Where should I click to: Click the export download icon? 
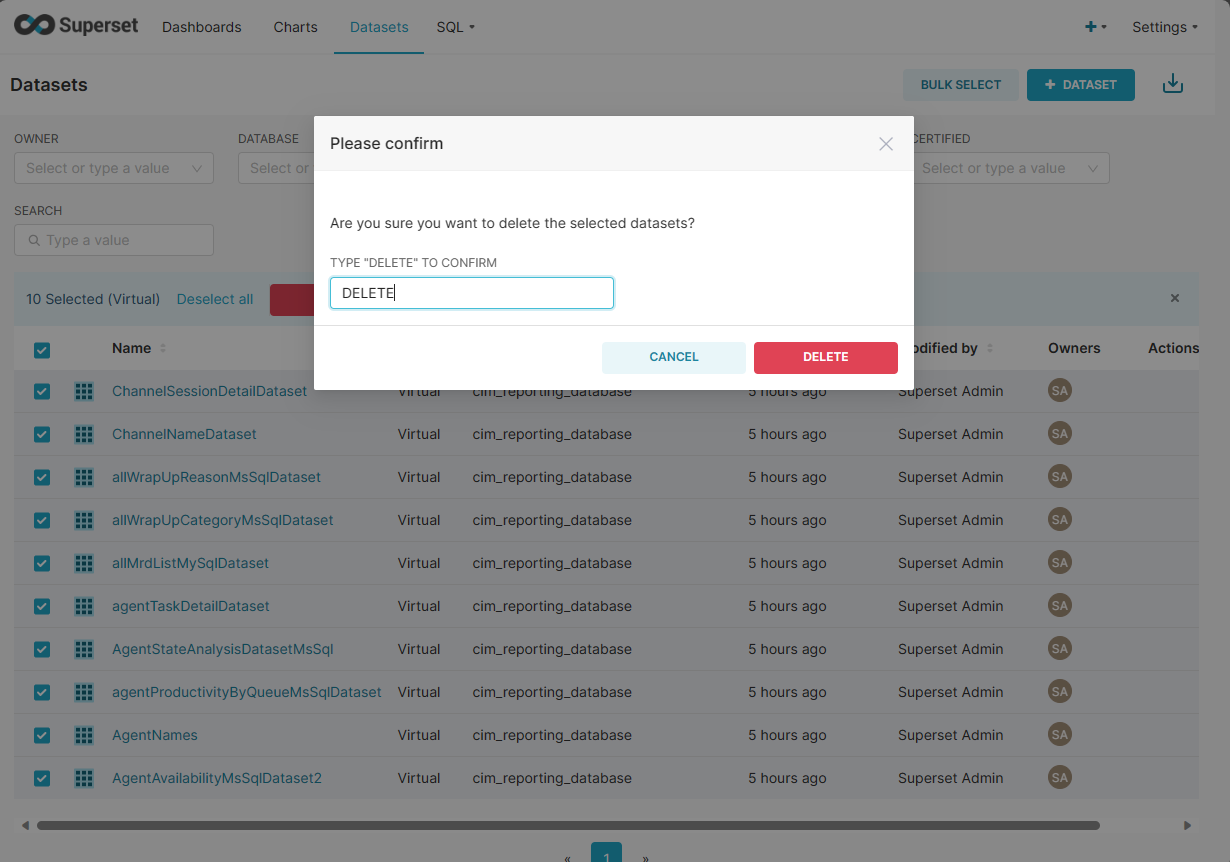[1173, 85]
